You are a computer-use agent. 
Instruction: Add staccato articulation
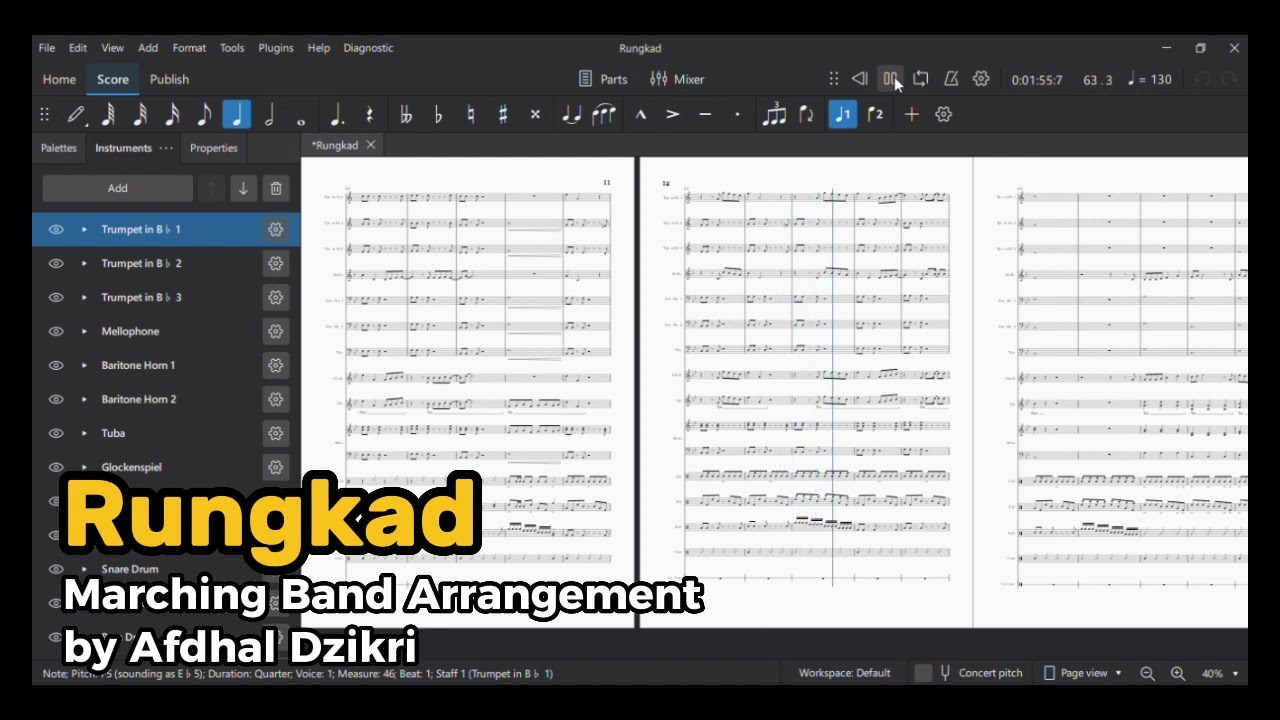pyautogui.click(x=737, y=115)
